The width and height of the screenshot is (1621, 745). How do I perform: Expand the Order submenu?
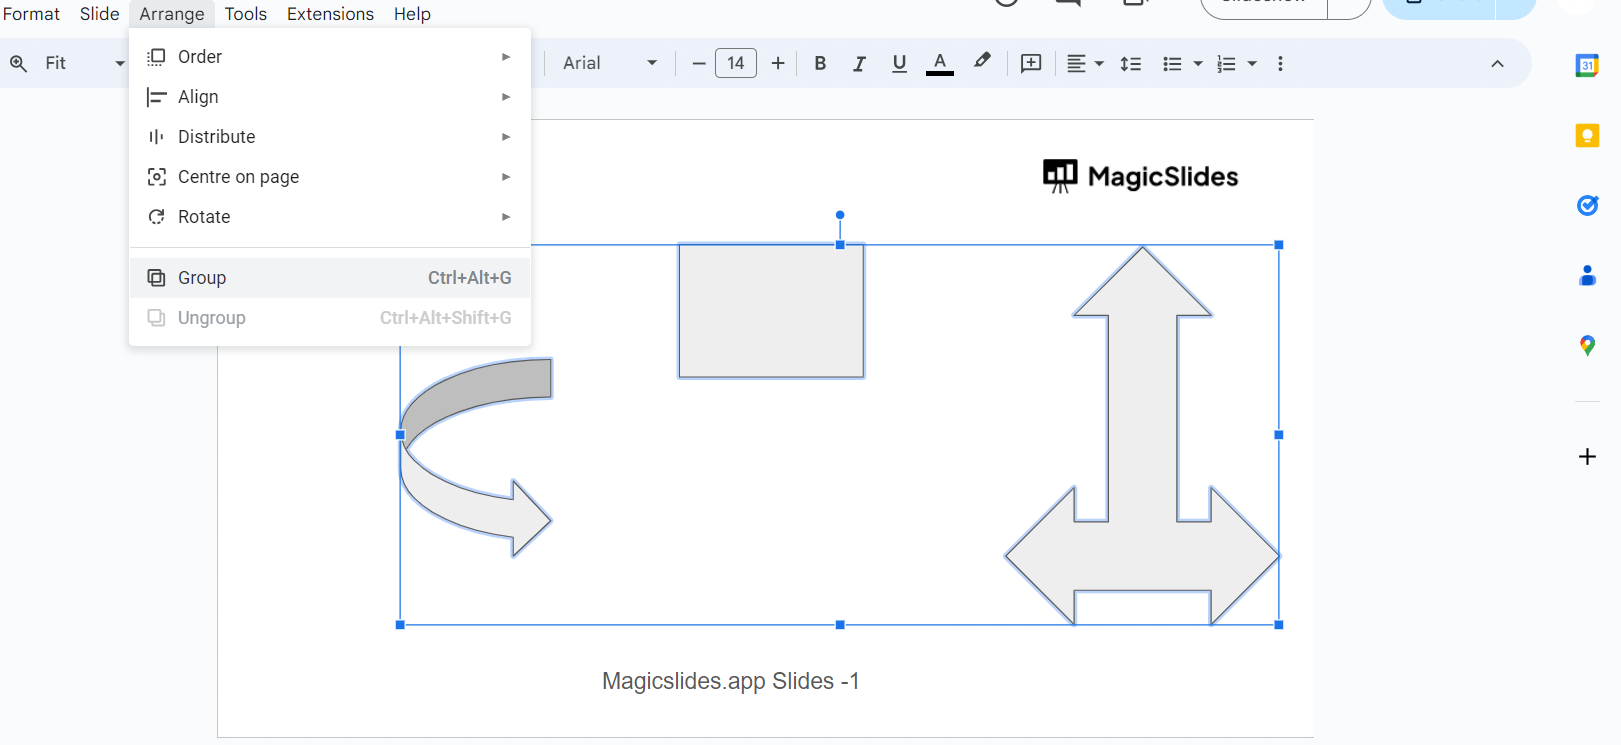pos(330,57)
